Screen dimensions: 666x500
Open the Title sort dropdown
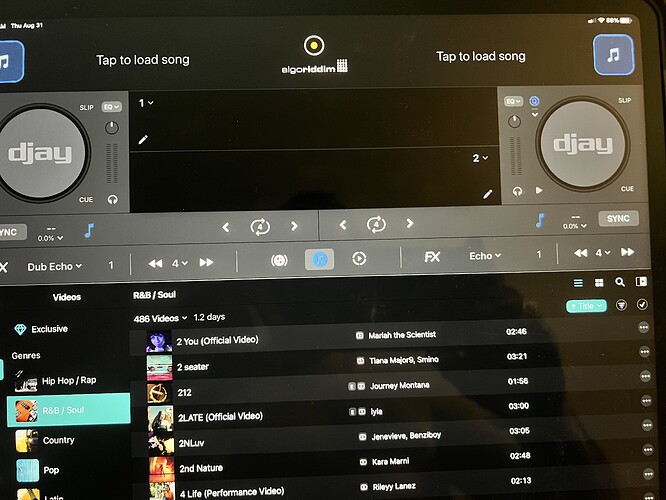point(586,306)
